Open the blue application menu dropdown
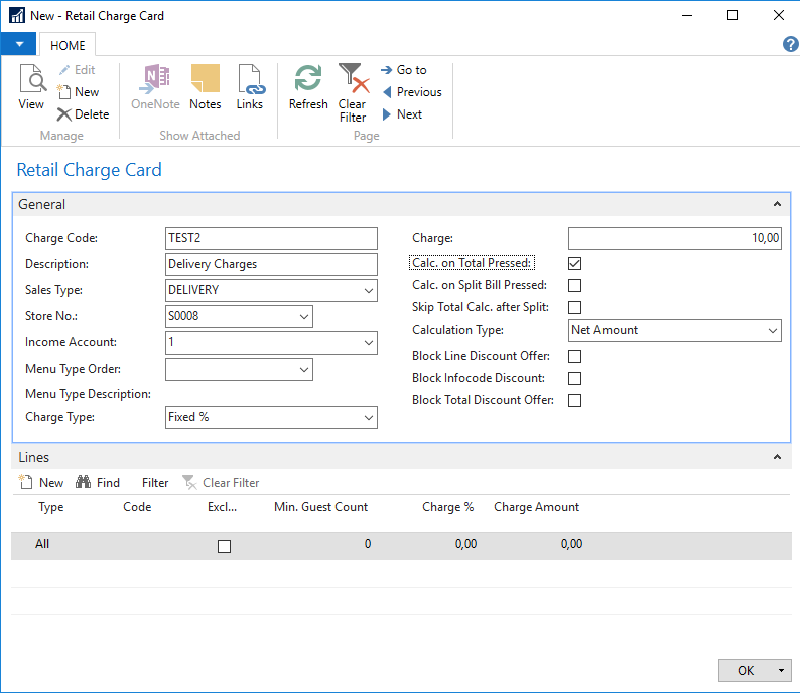This screenshot has height=695, width=800. click(x=18, y=44)
